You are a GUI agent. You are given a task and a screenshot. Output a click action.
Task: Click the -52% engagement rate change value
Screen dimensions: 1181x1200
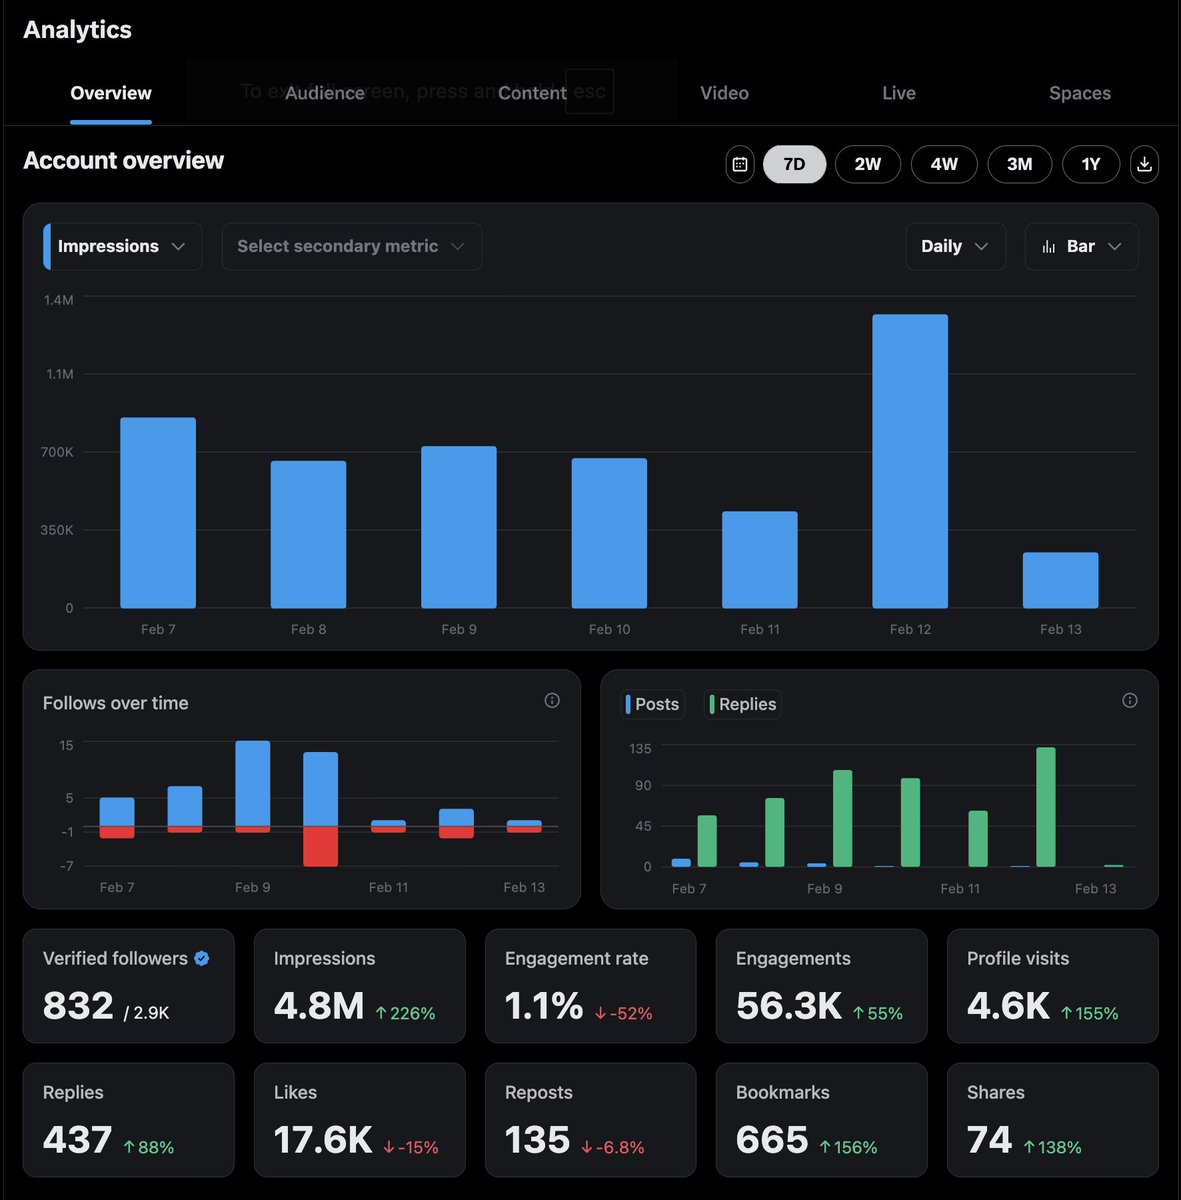pyautogui.click(x=623, y=1013)
